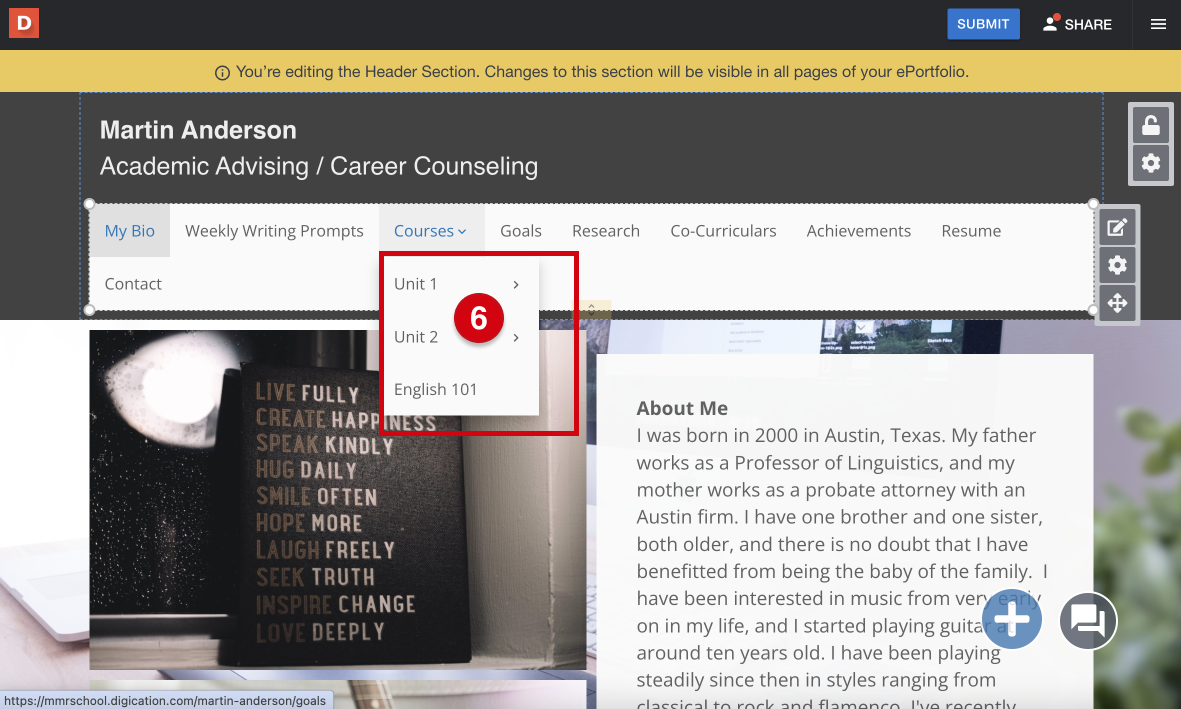The image size is (1181, 709).
Task: Switch to the My Bio tab
Action: coord(129,231)
